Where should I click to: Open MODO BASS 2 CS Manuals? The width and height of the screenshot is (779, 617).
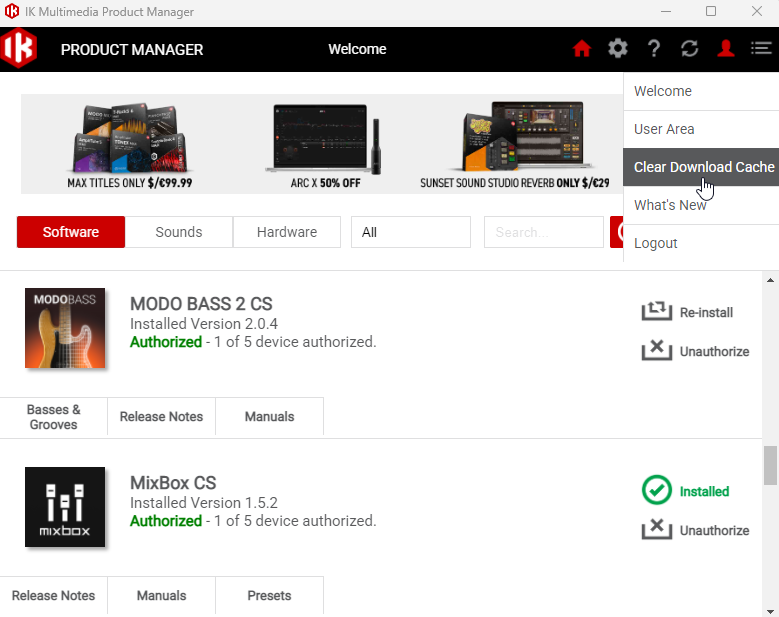[269, 417]
